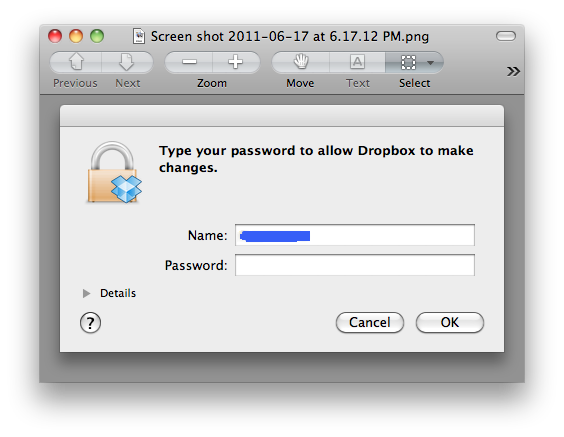Go to the Previous image arrow

[x=76, y=62]
